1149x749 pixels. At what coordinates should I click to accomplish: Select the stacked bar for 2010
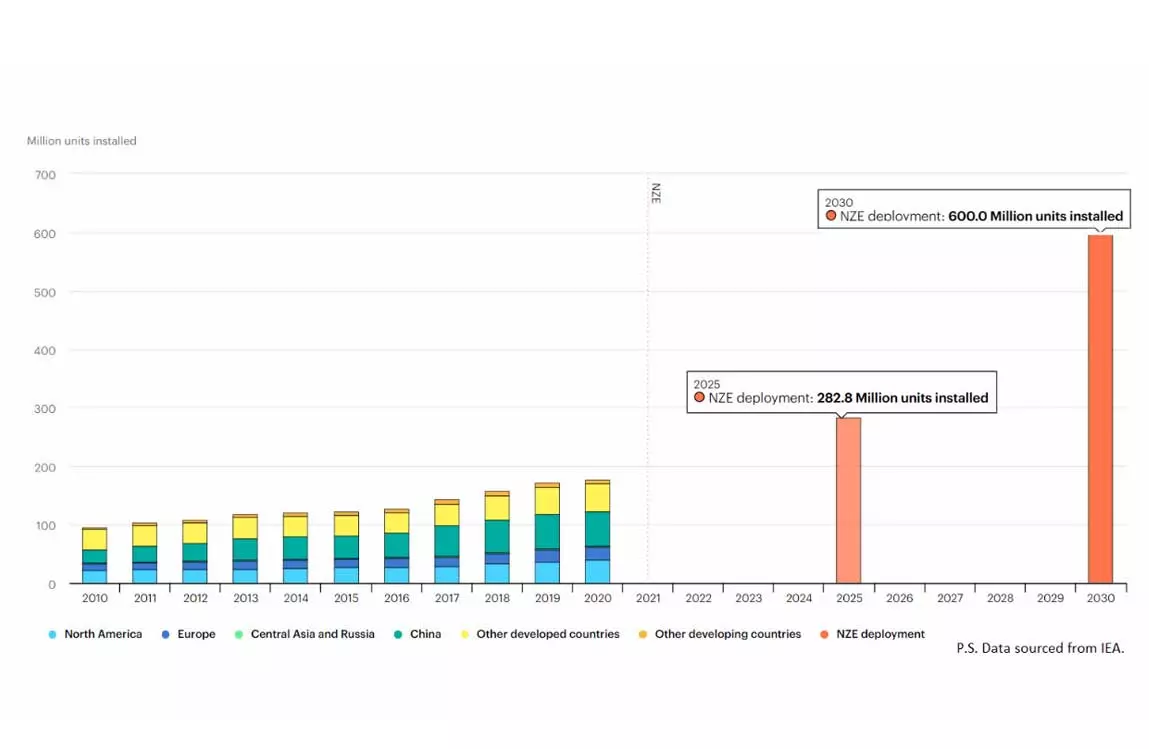pyautogui.click(x=95, y=555)
